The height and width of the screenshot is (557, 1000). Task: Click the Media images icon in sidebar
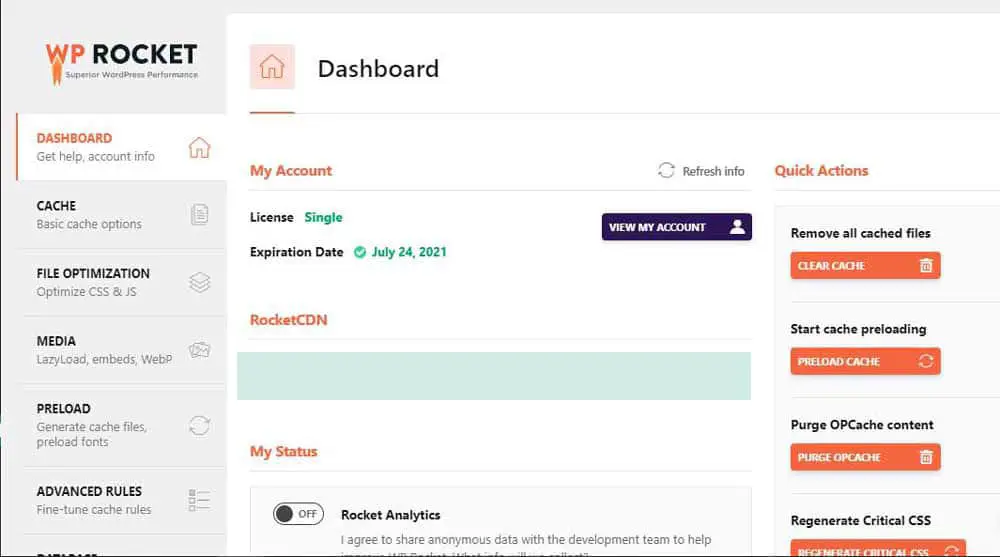(x=200, y=350)
